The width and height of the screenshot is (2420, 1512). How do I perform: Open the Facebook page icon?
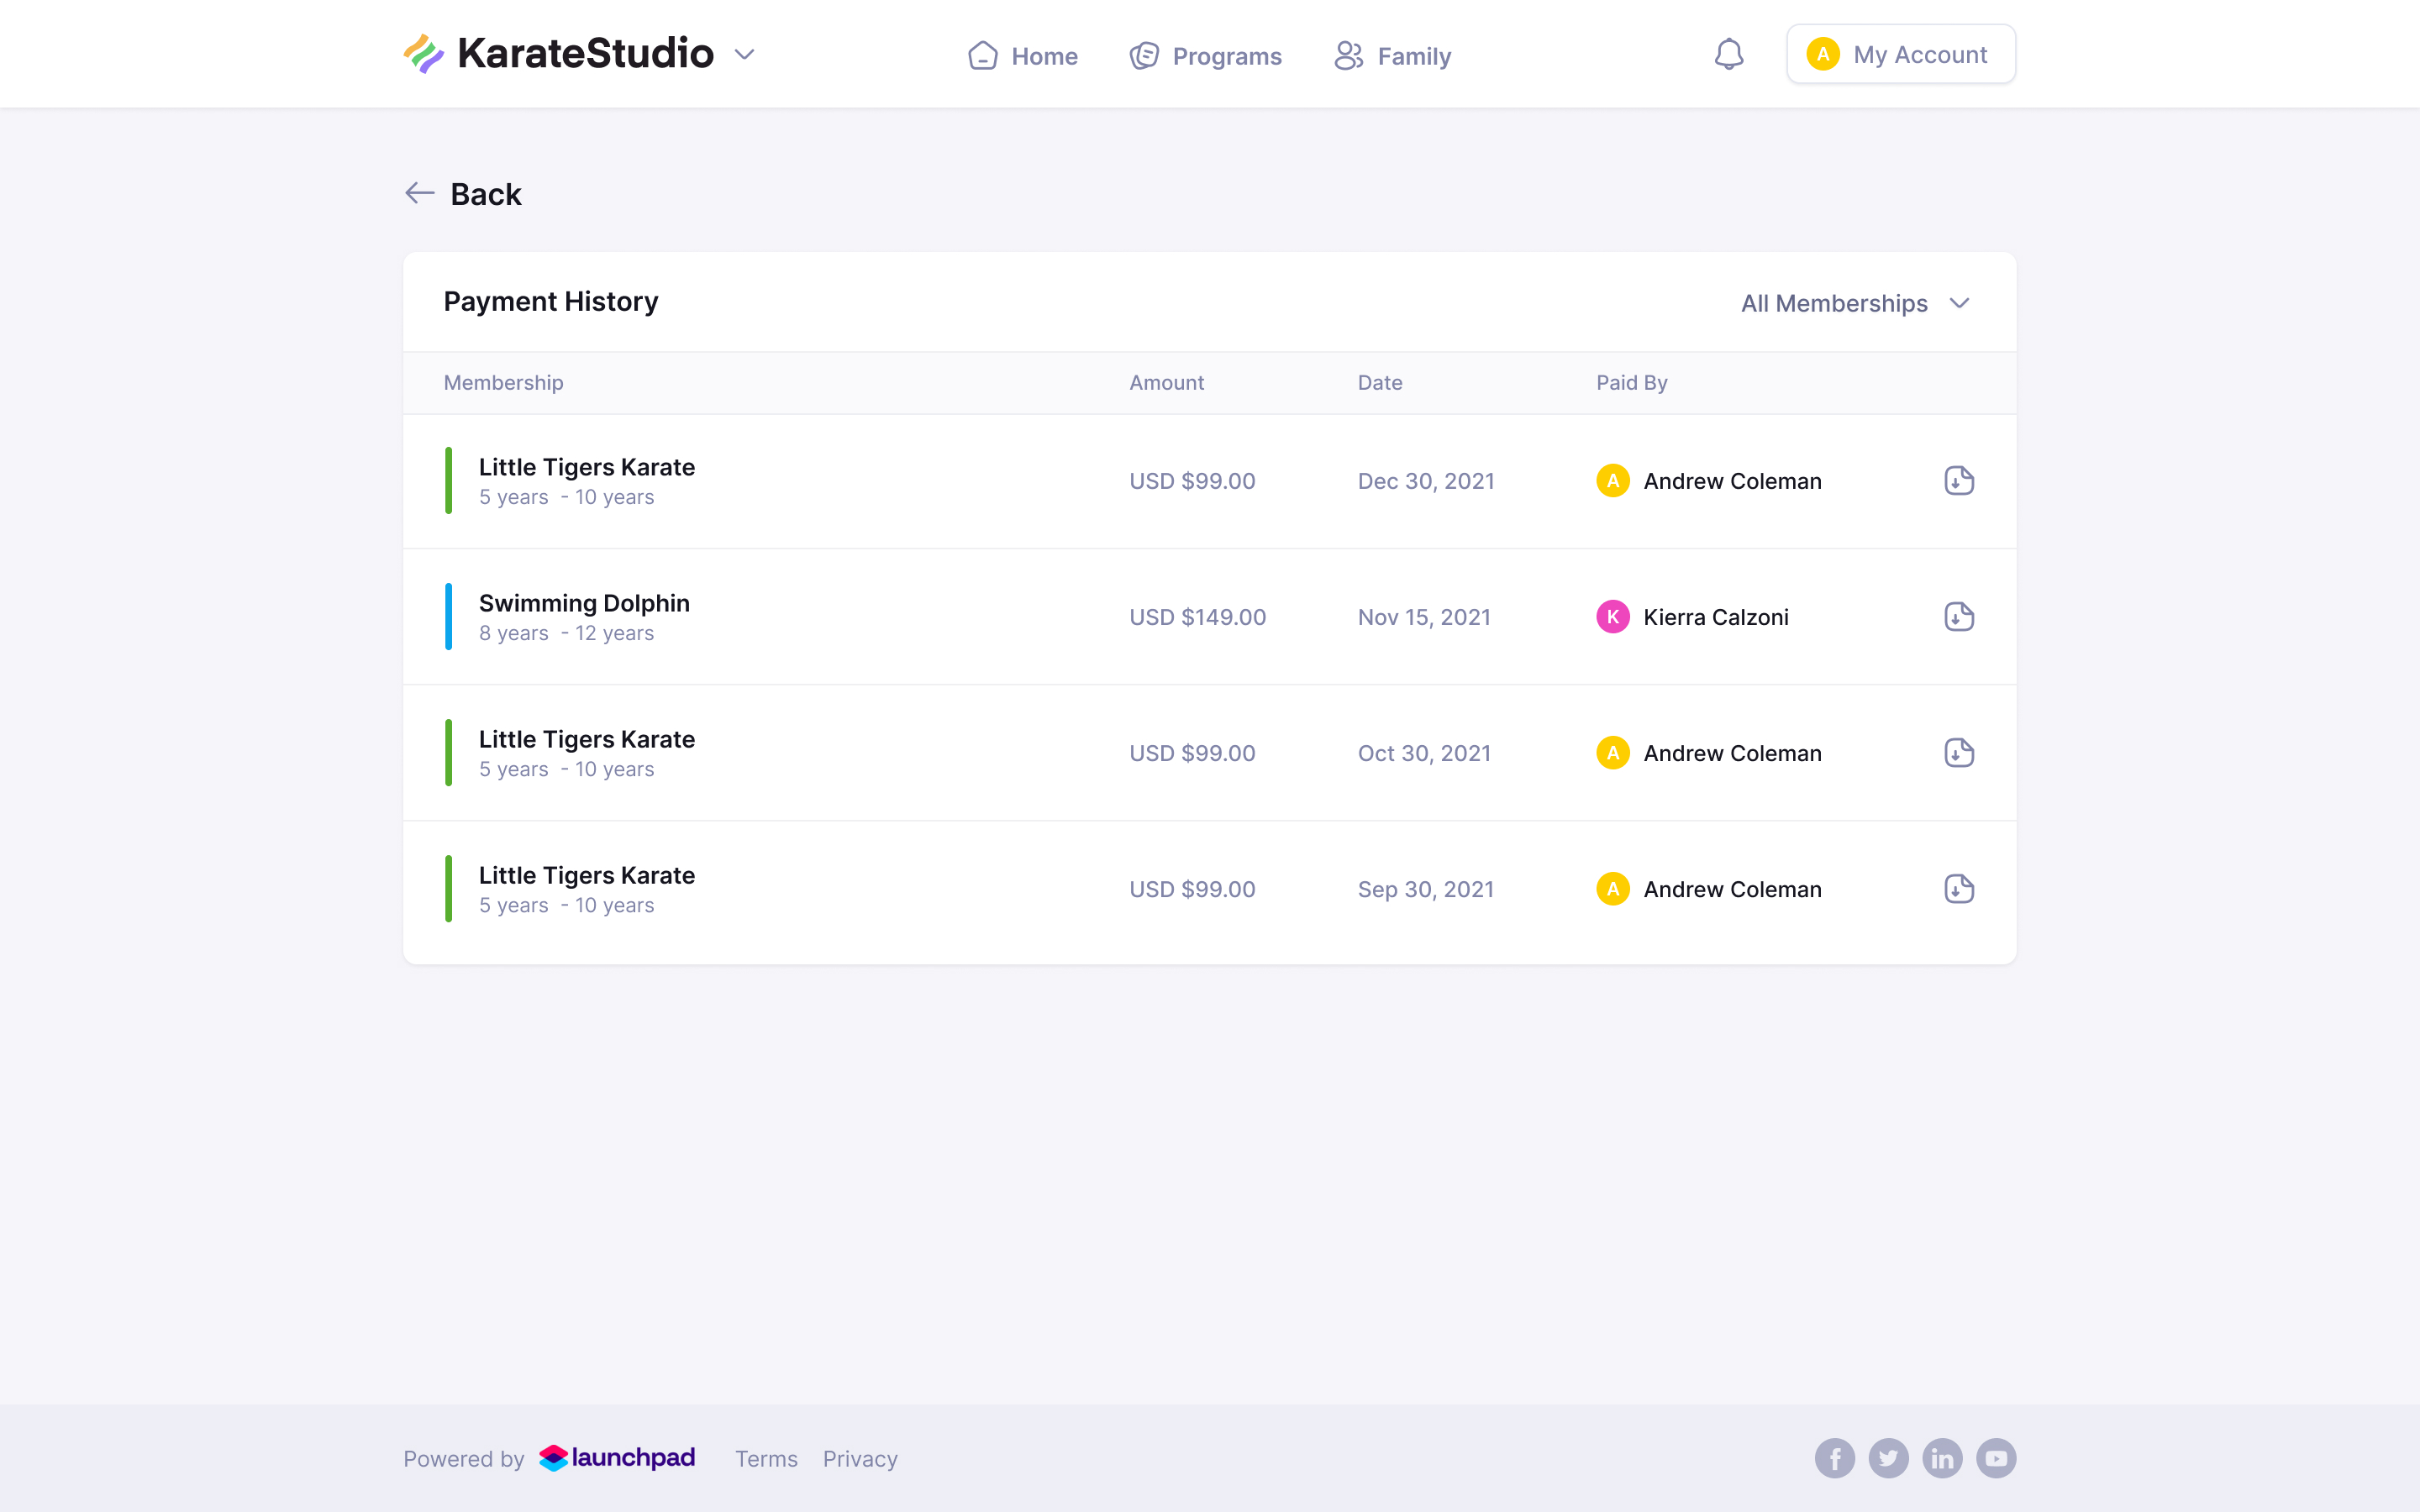(1834, 1458)
